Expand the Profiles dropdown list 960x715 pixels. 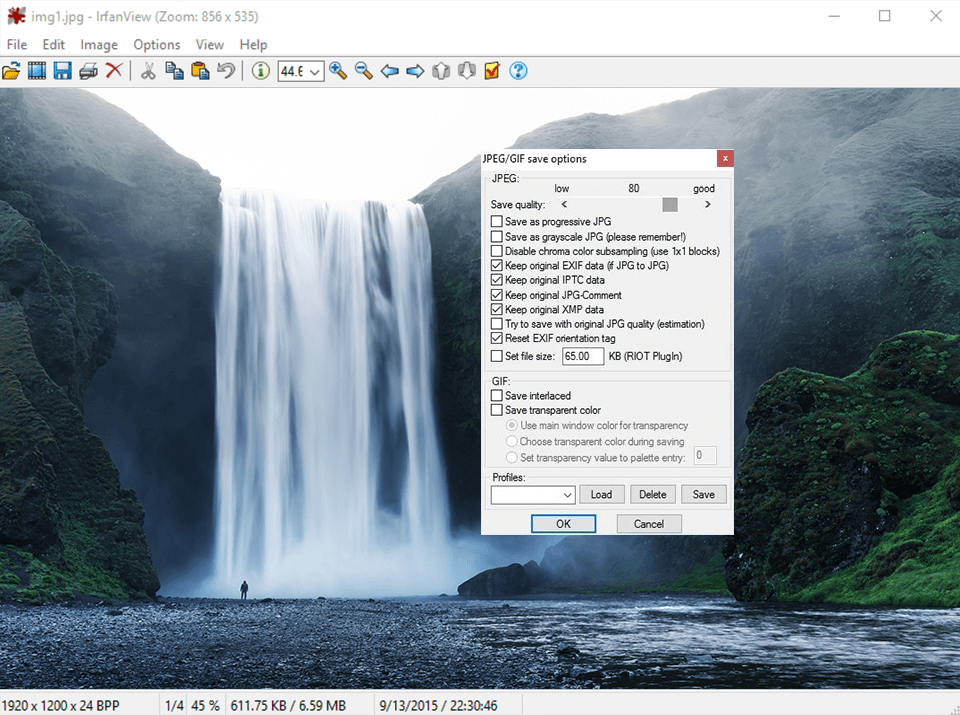(x=567, y=495)
